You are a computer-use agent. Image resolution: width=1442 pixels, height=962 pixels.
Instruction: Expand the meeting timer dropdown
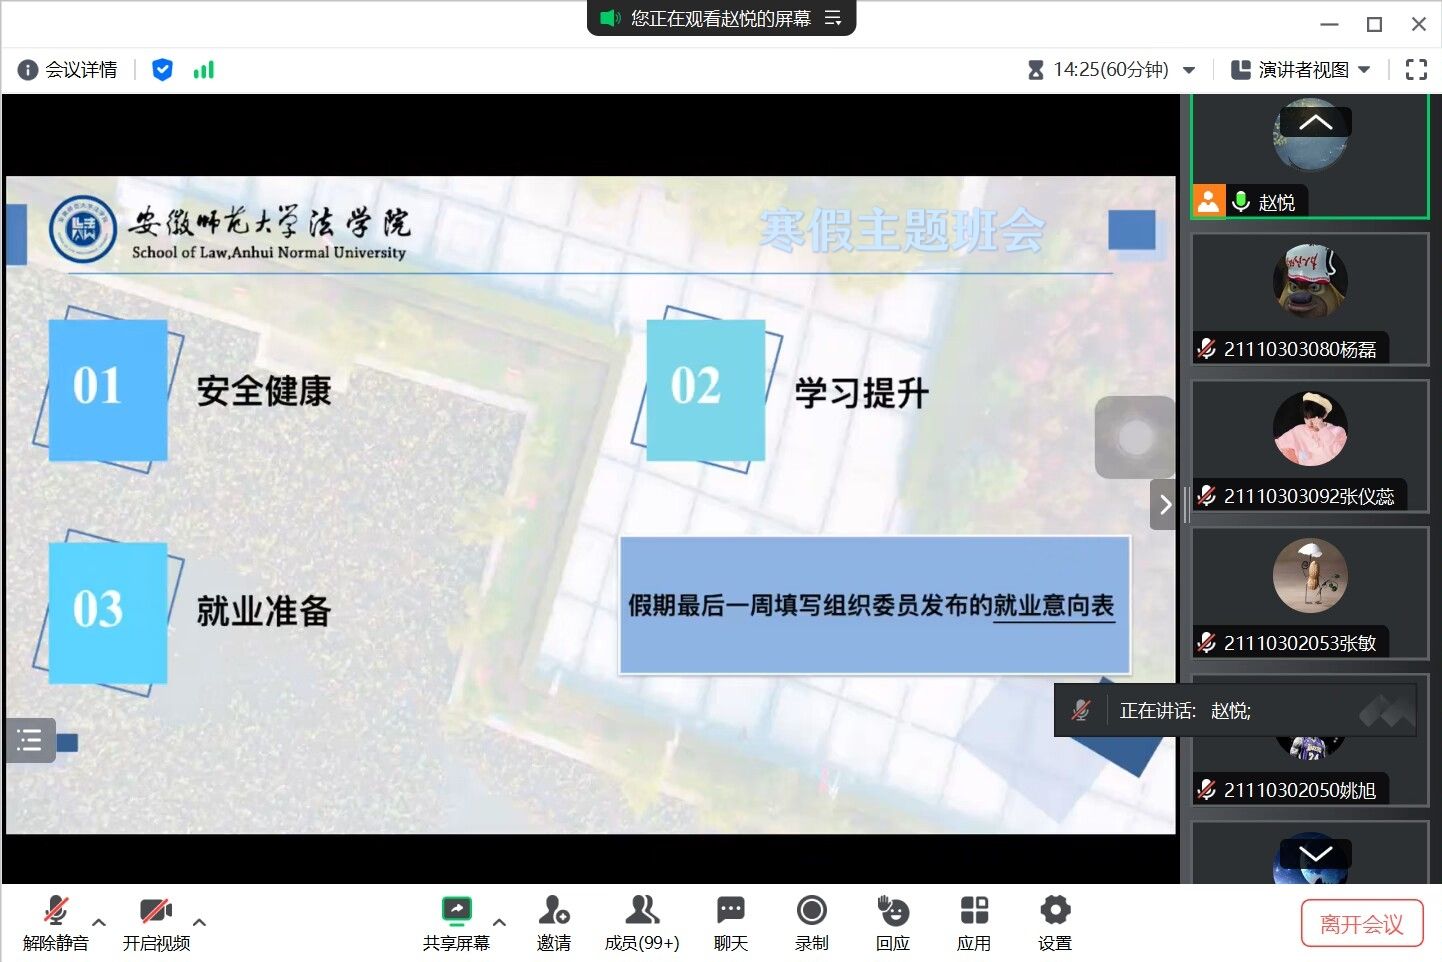tap(1189, 70)
